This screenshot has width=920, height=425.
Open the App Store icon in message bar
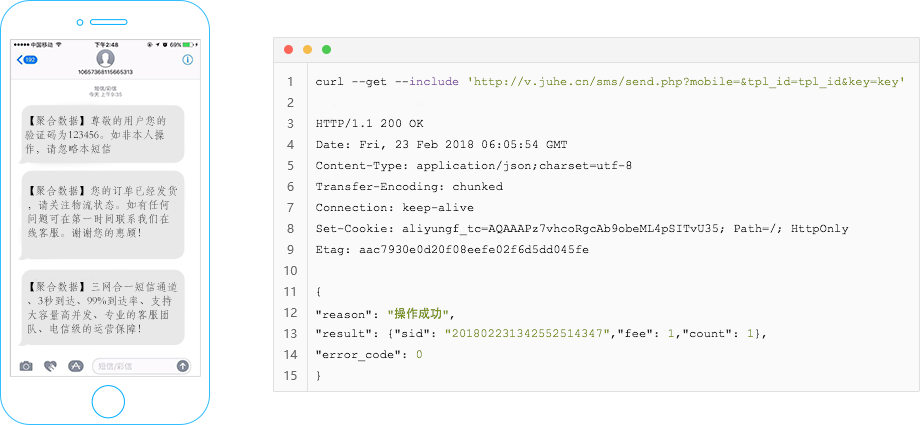(74, 366)
